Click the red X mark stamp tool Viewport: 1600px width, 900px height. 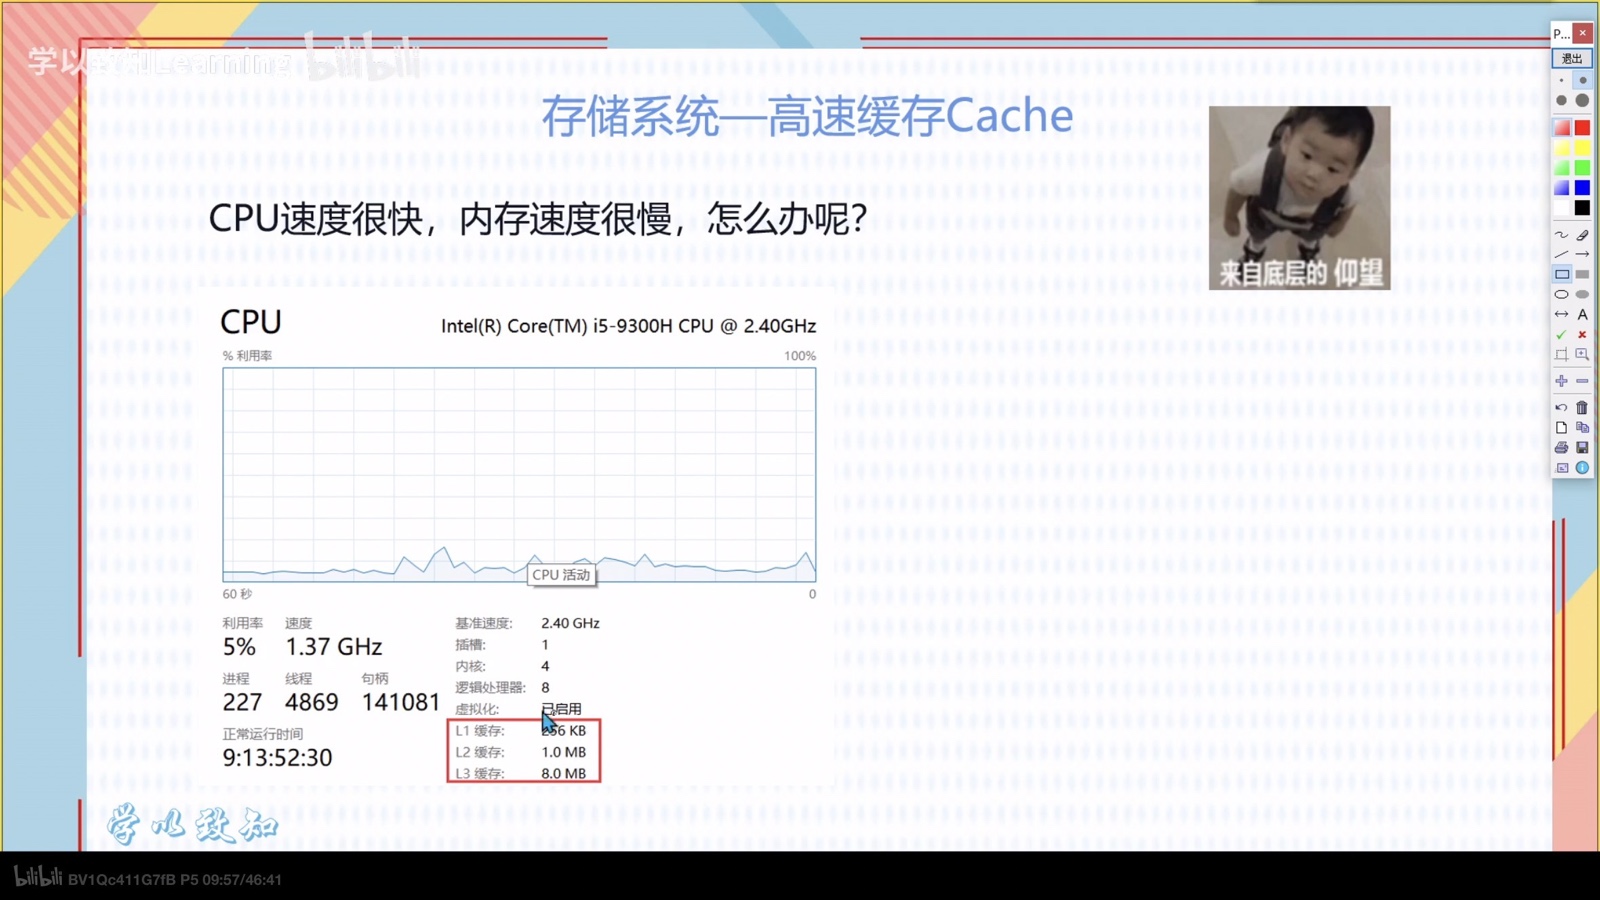tap(1582, 335)
